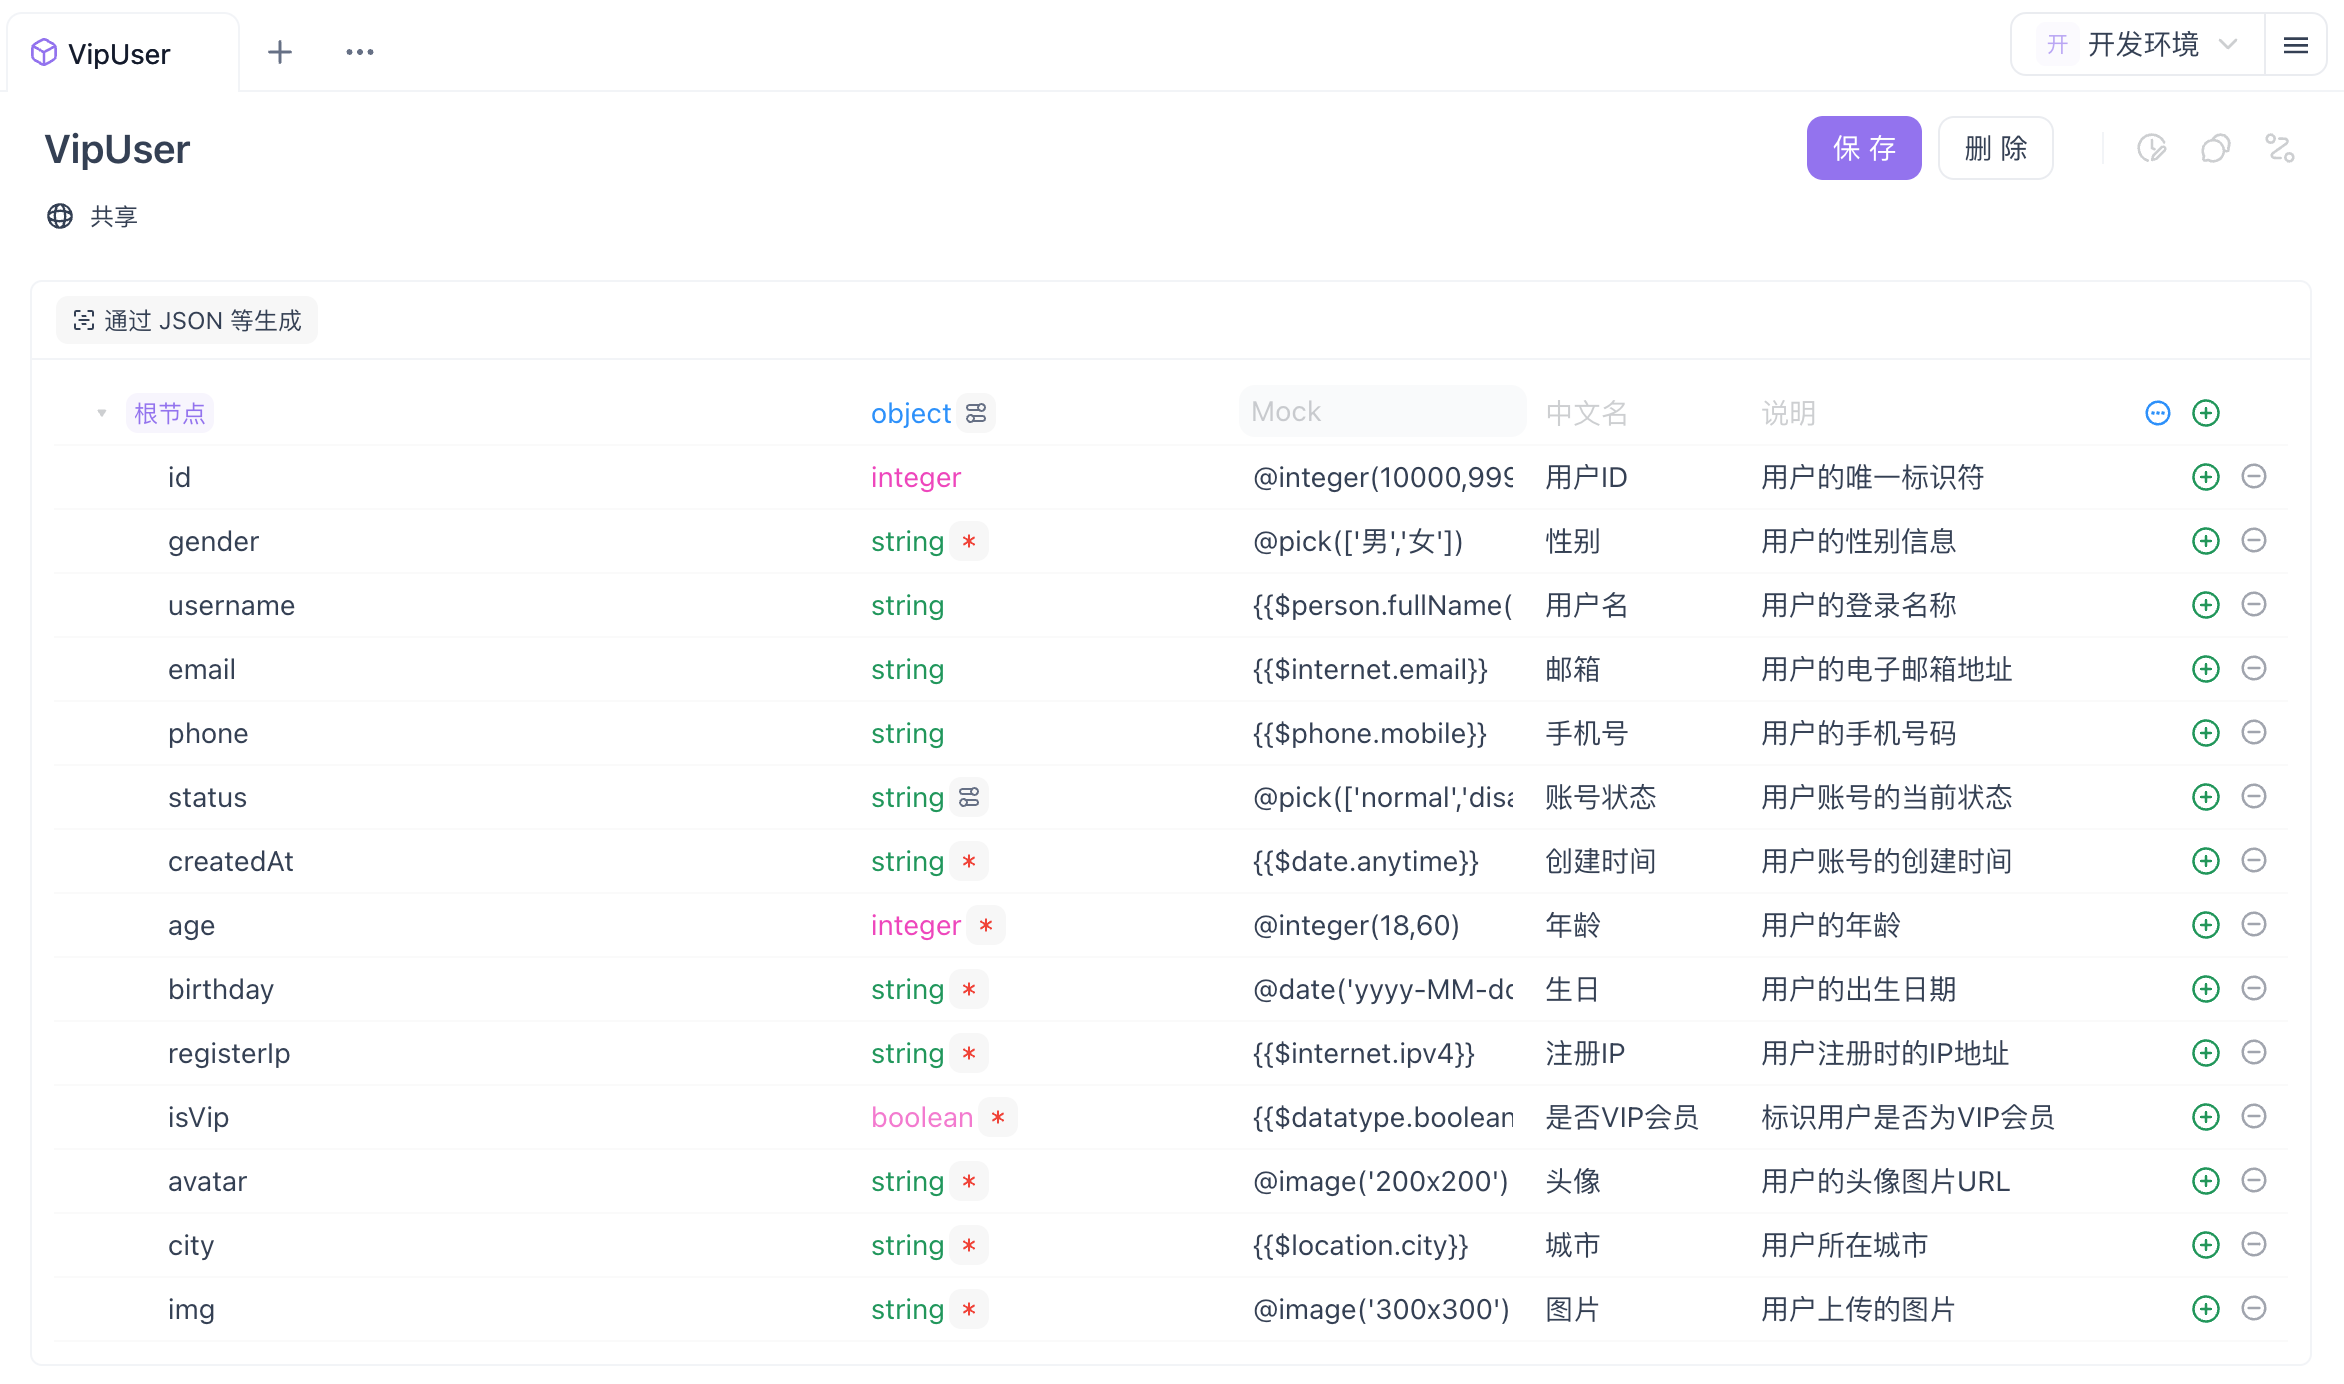Viewport: 2344px width, 1384px height.
Task: Change type of id field from integer
Action: (x=915, y=477)
